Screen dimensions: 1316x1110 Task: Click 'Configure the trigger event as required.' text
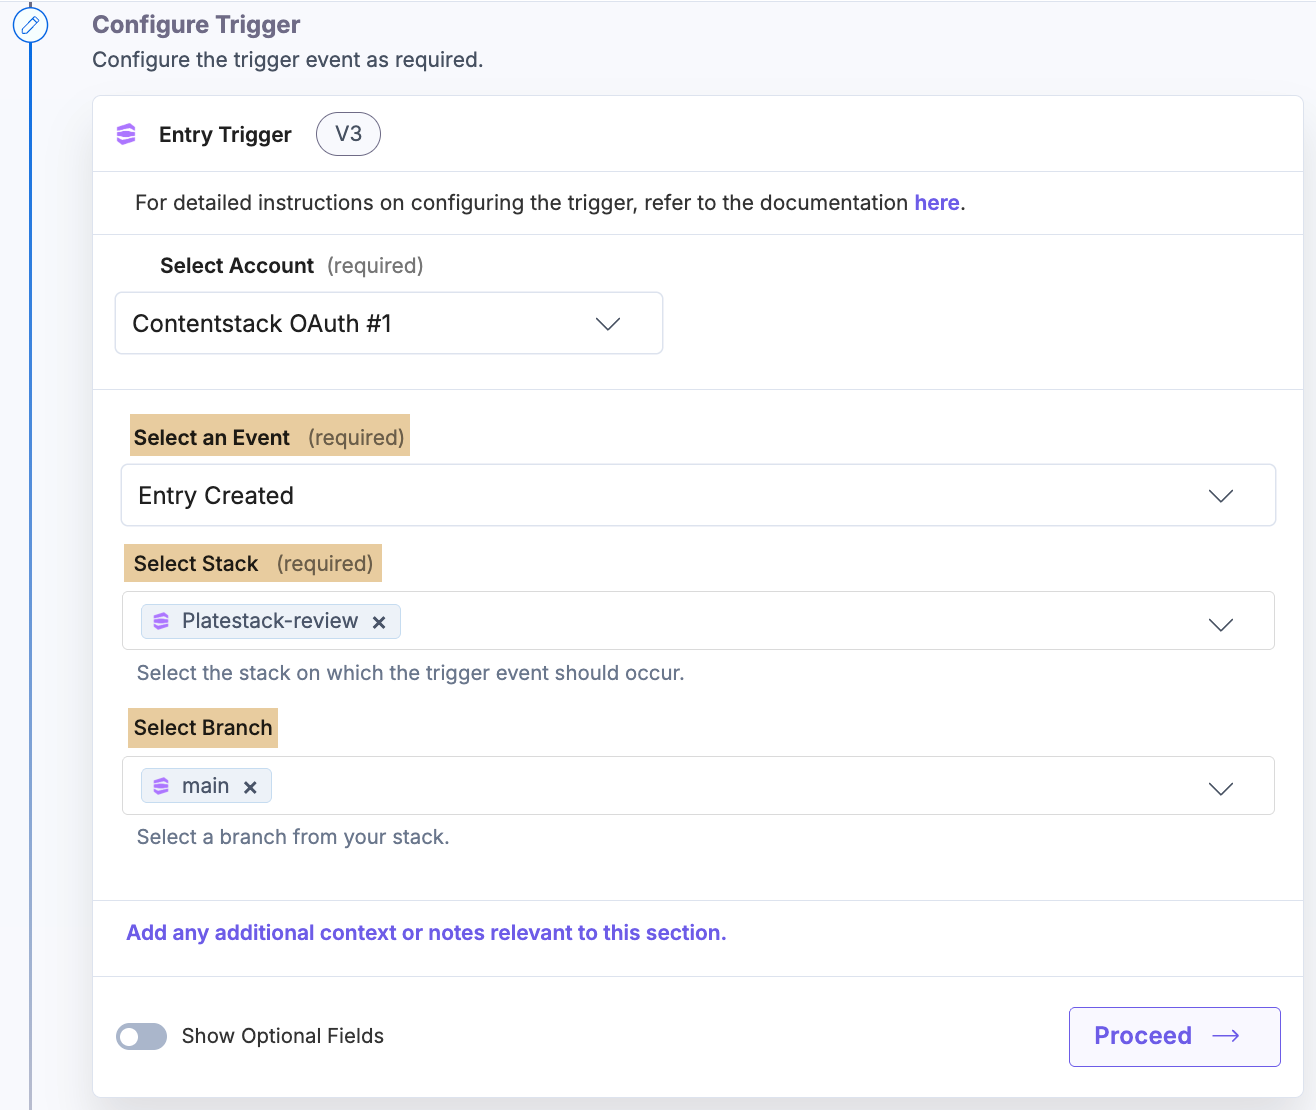click(x=288, y=60)
